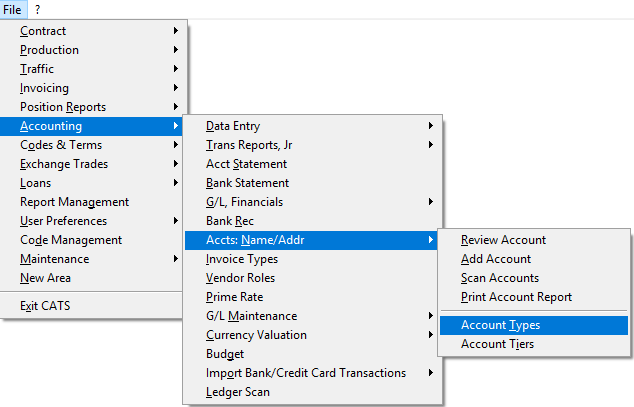Image resolution: width=634 pixels, height=407 pixels.
Task: Choose Vendor Roles
Action: (312, 278)
